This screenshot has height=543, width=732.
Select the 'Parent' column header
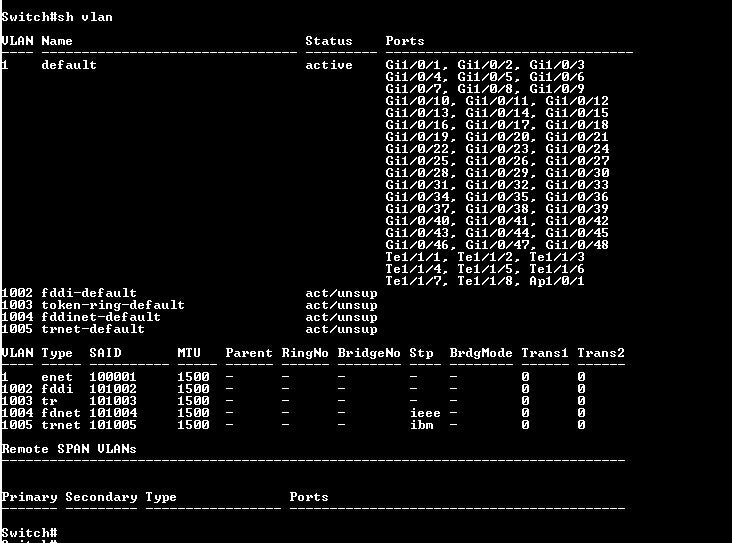tap(249, 353)
